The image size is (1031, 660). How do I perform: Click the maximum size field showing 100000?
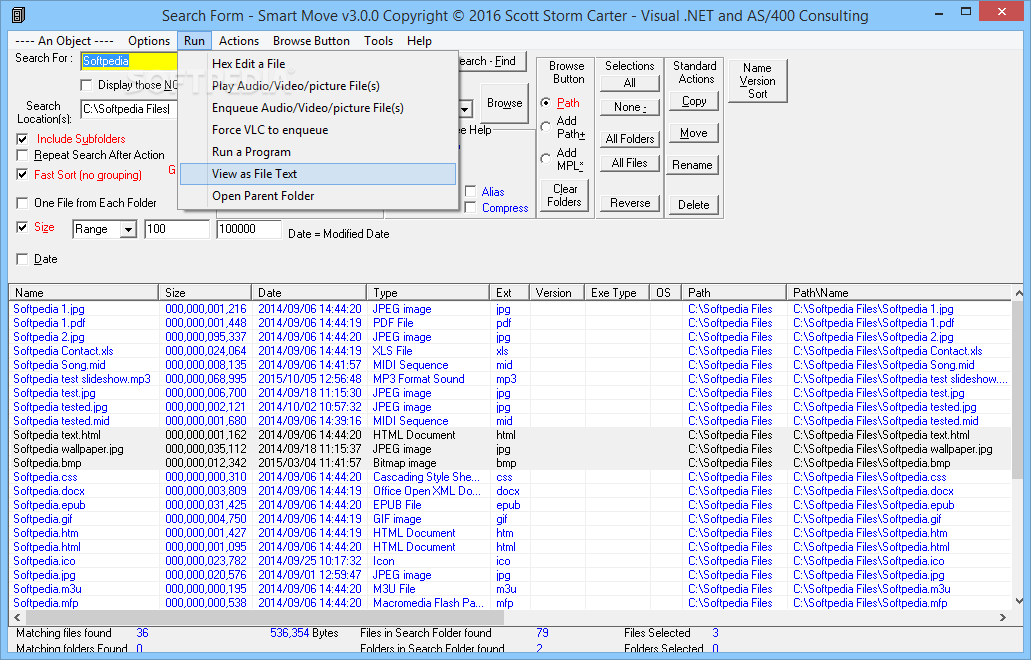coord(249,229)
